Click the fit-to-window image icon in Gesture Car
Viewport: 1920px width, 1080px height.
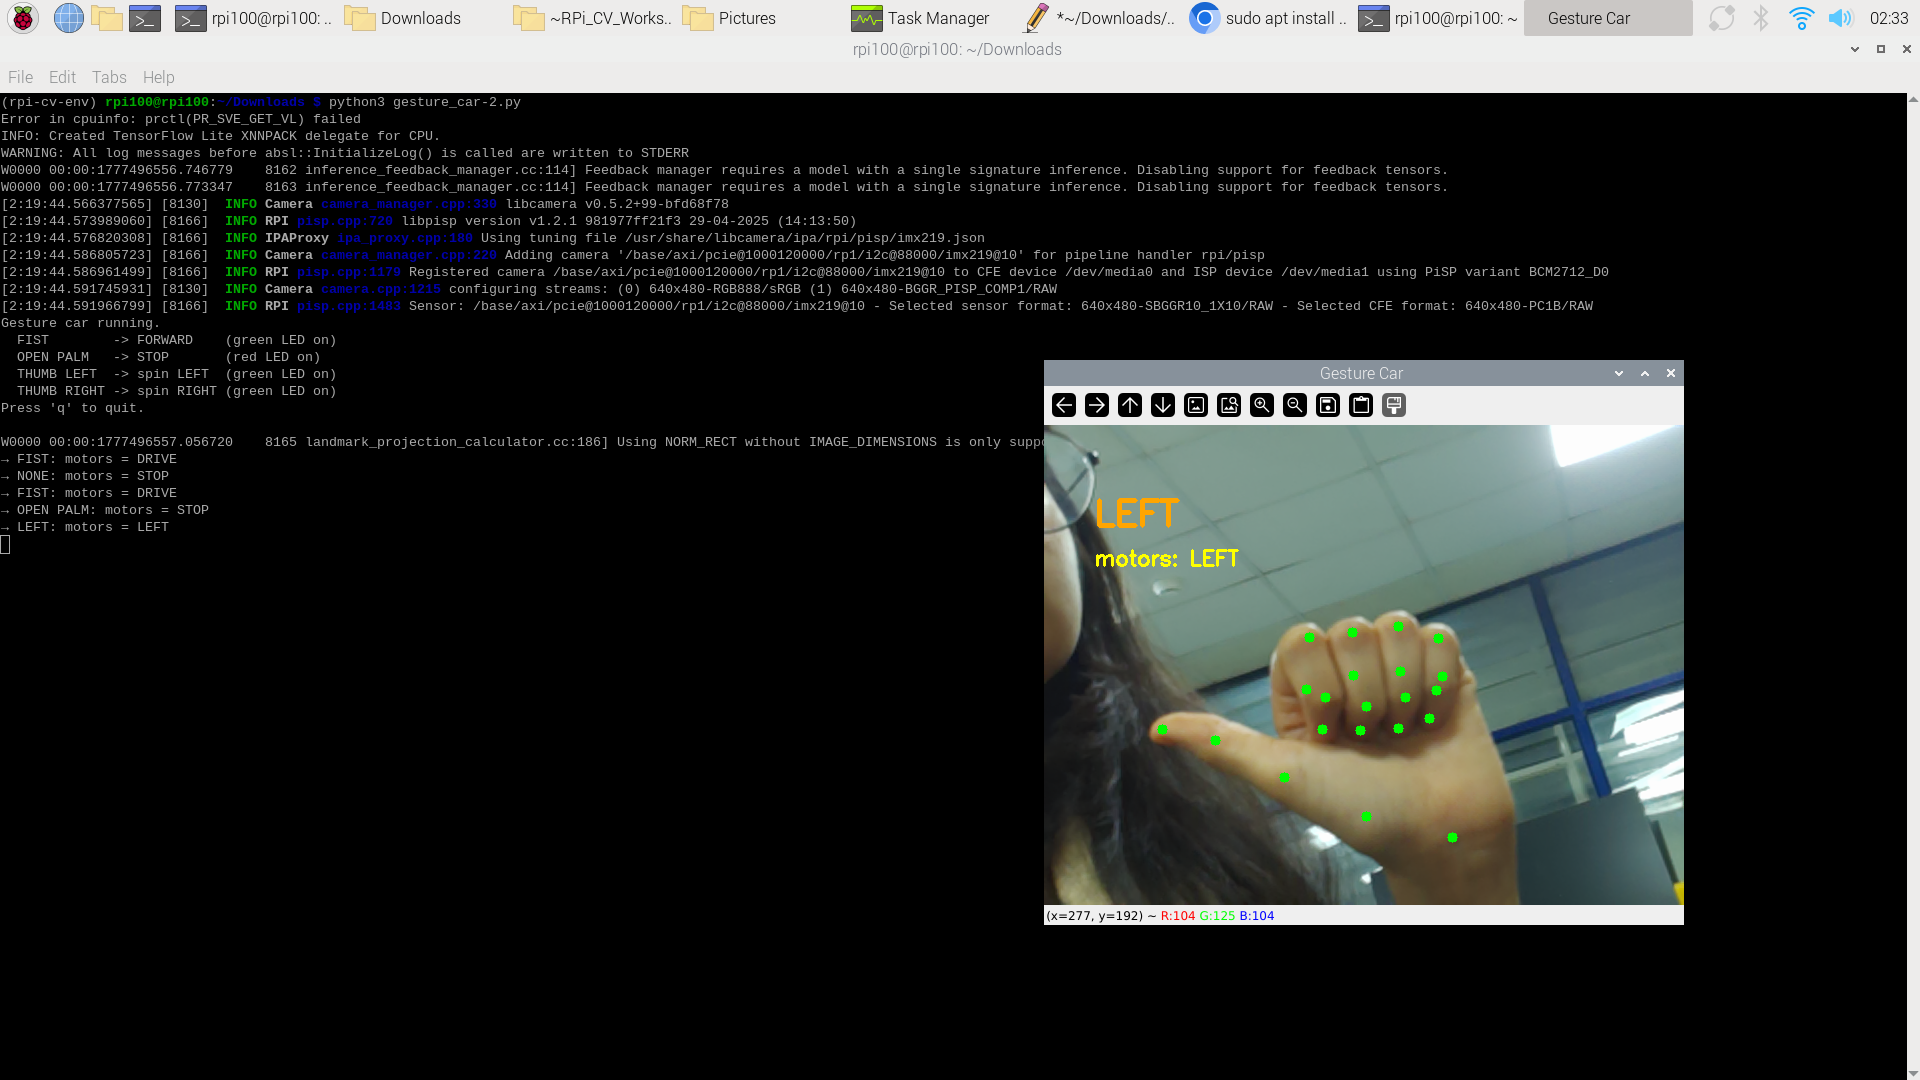(1229, 405)
